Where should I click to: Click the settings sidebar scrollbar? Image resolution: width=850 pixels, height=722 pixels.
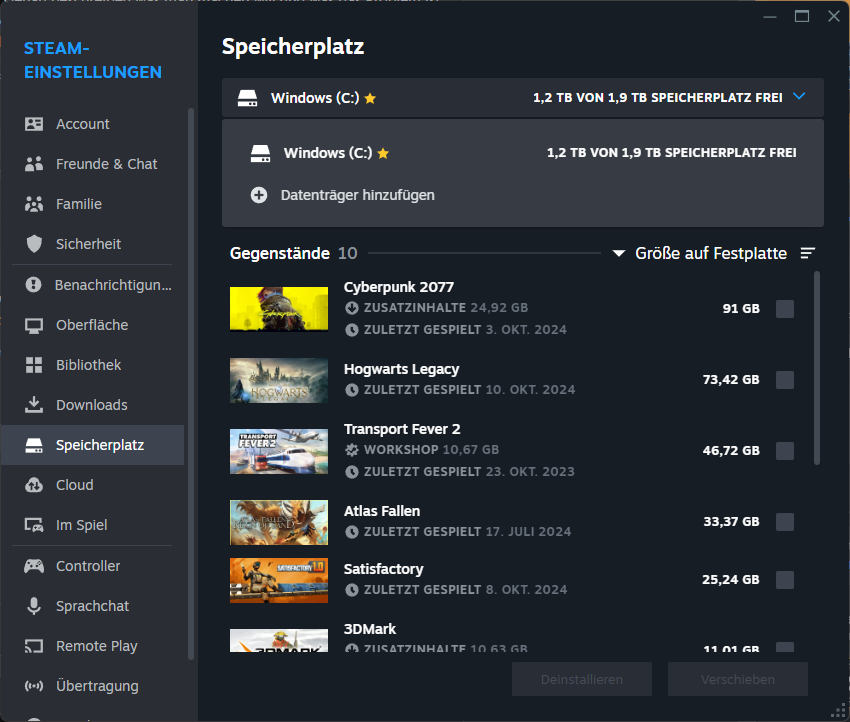point(191,384)
